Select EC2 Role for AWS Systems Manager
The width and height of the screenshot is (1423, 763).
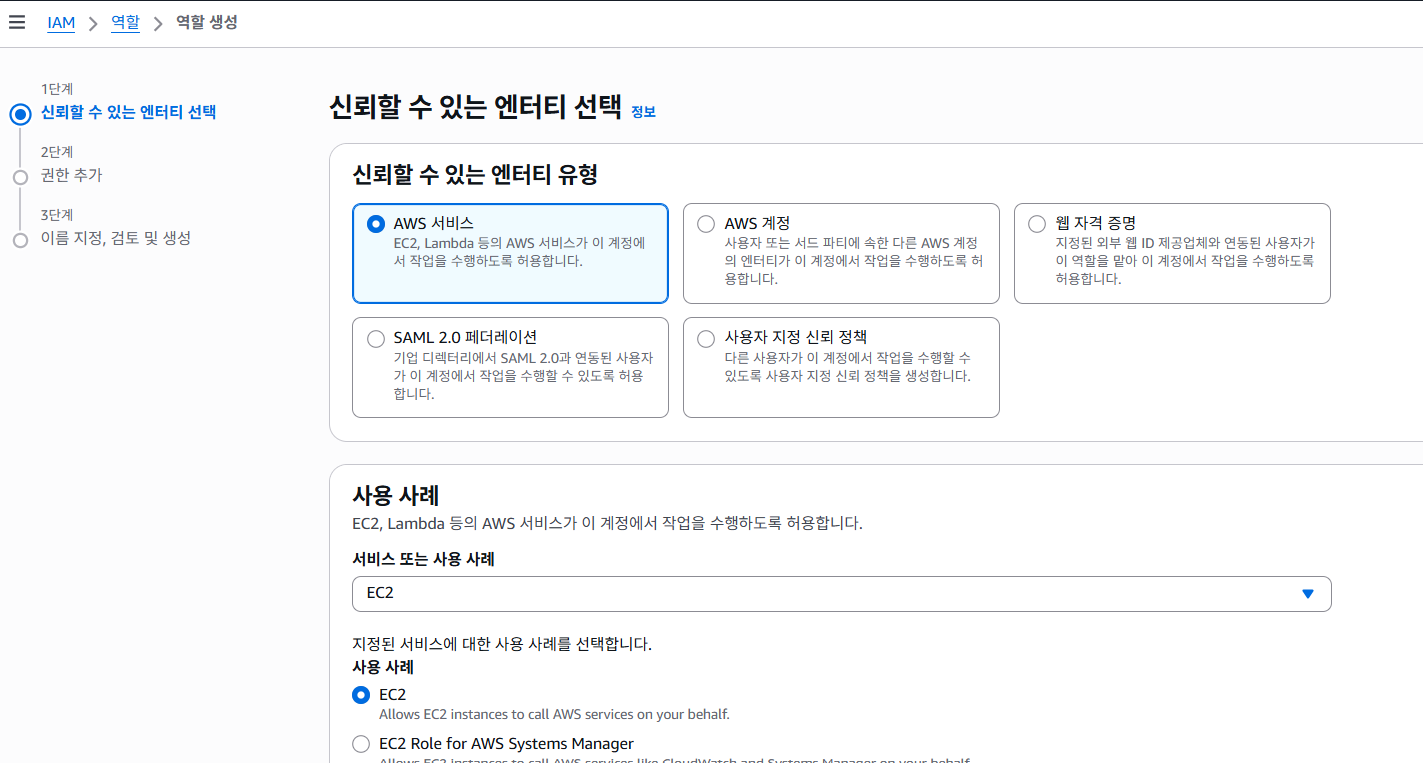point(361,744)
